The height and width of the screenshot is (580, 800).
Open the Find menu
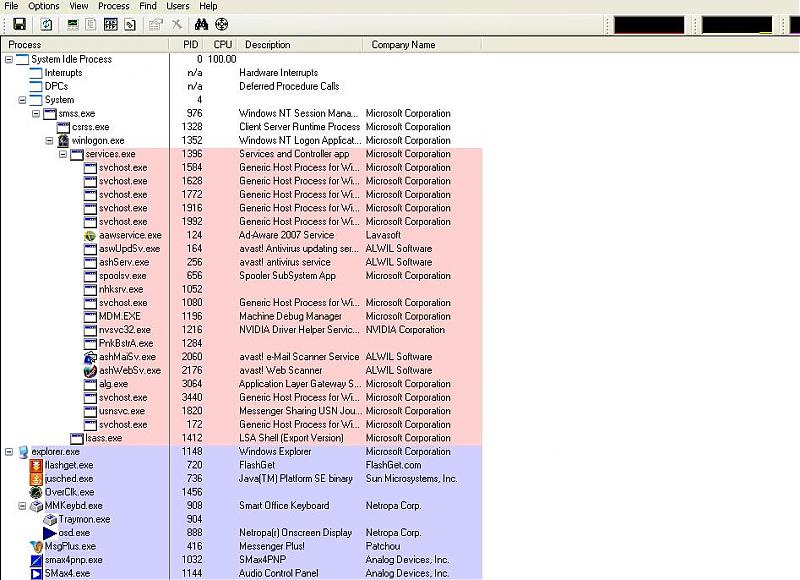148,6
